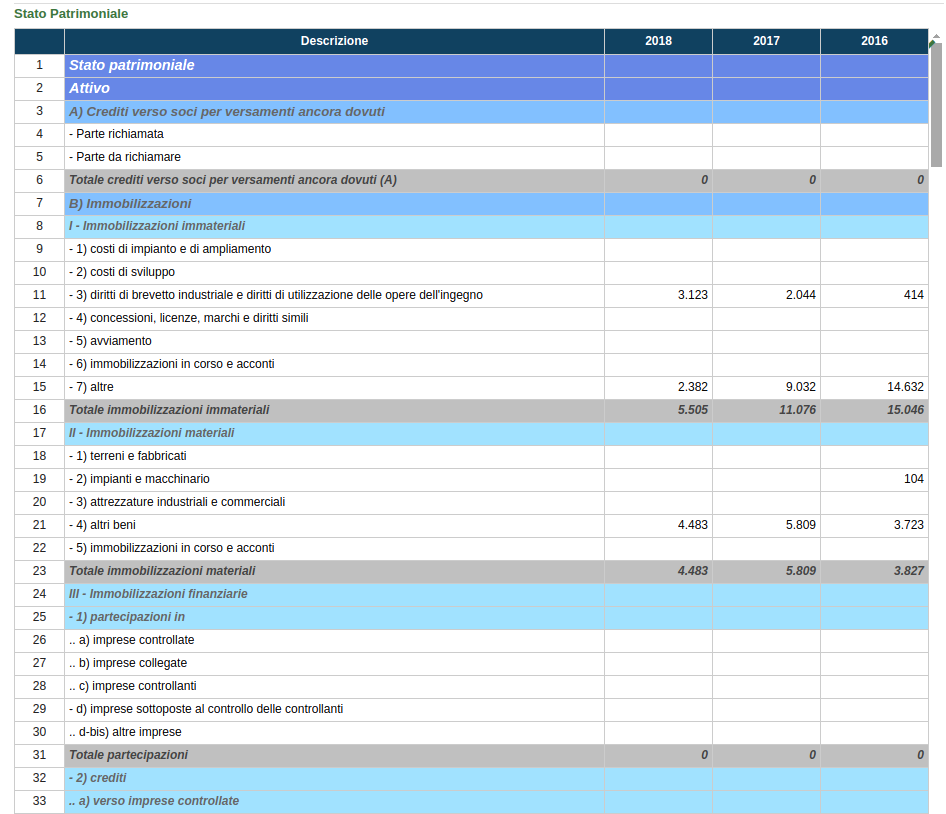
Task: Select 'II - Immobilizzazioni materiali' row
Action: 471,433
